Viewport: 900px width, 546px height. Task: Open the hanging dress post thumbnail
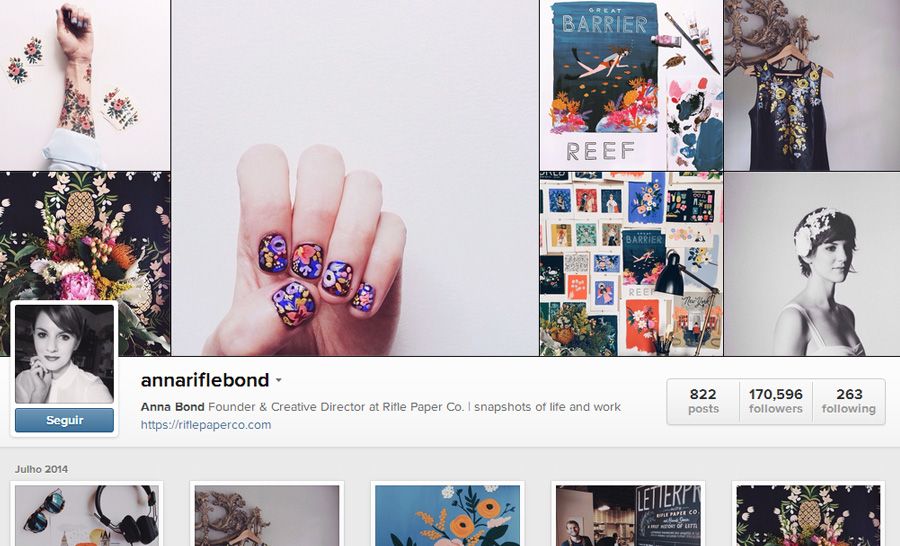point(267,515)
